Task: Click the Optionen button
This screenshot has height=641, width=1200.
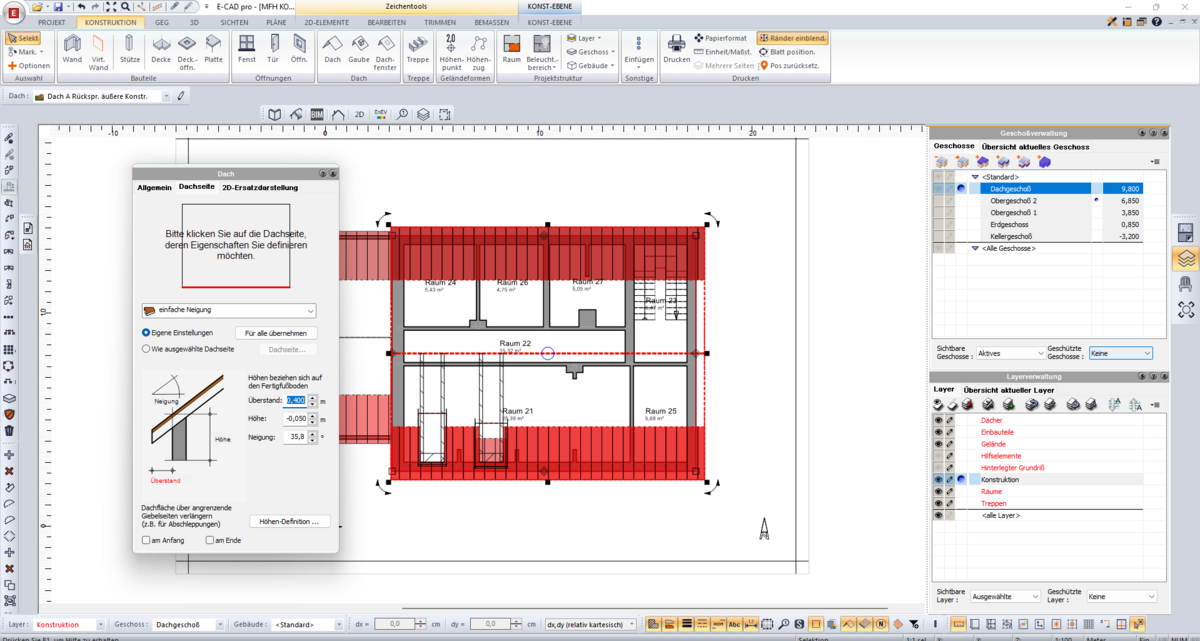Action: click(x=28, y=65)
